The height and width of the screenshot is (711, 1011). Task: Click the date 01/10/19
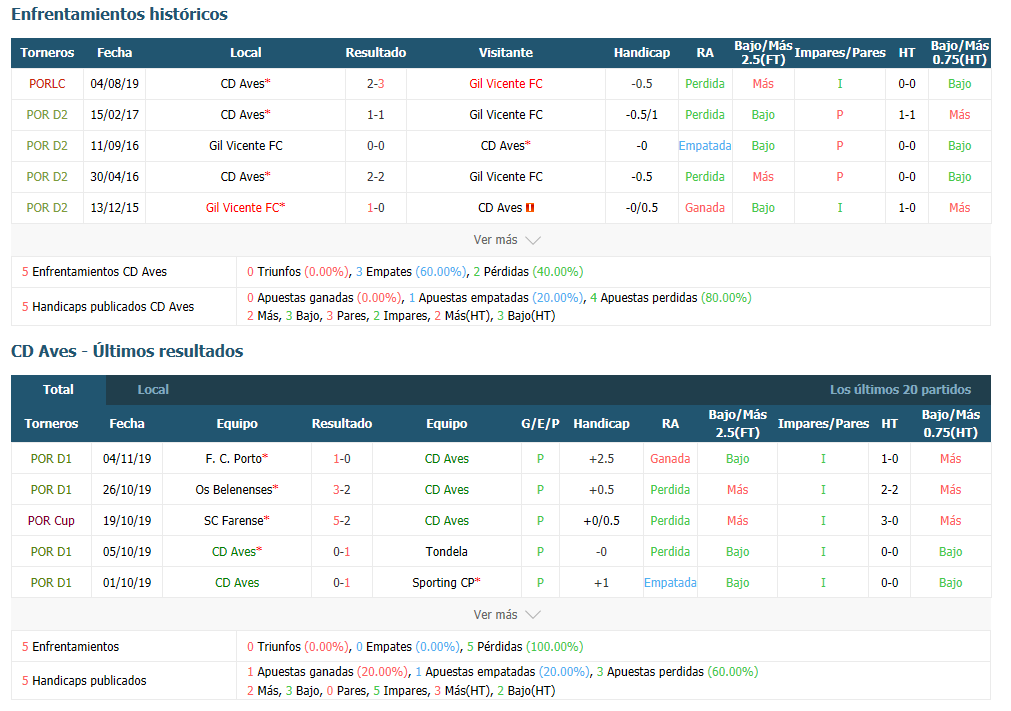pyautogui.click(x=127, y=583)
